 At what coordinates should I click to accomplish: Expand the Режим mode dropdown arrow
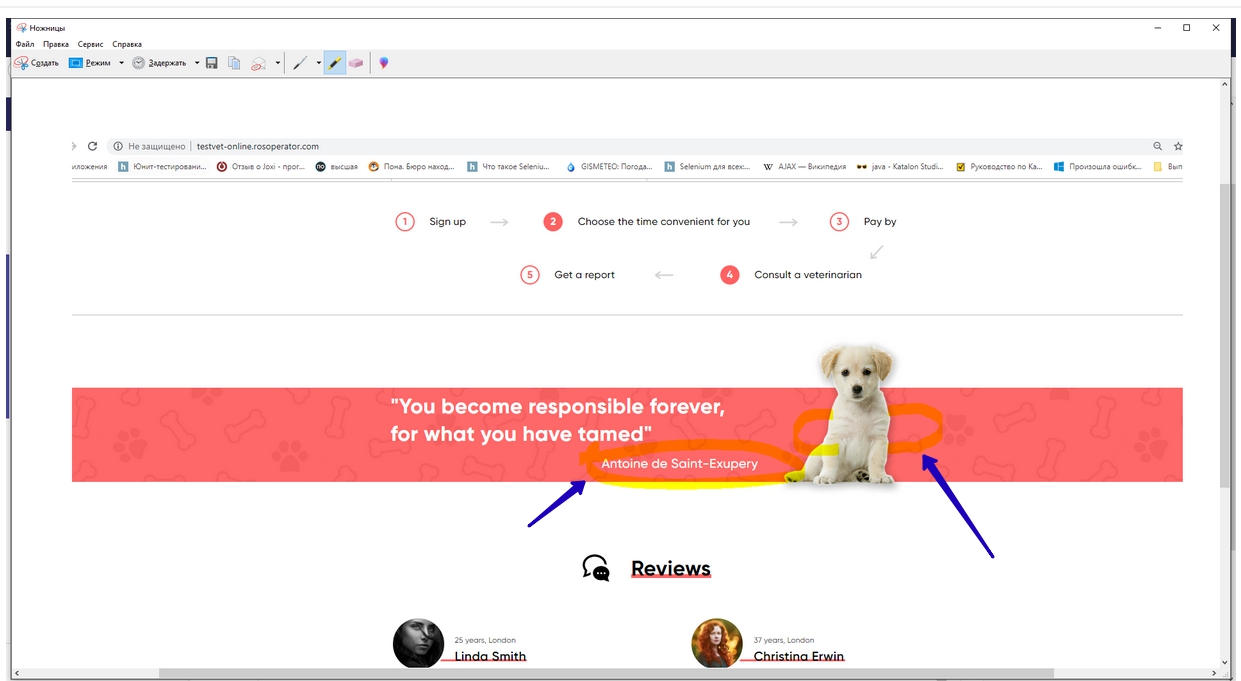(122, 63)
